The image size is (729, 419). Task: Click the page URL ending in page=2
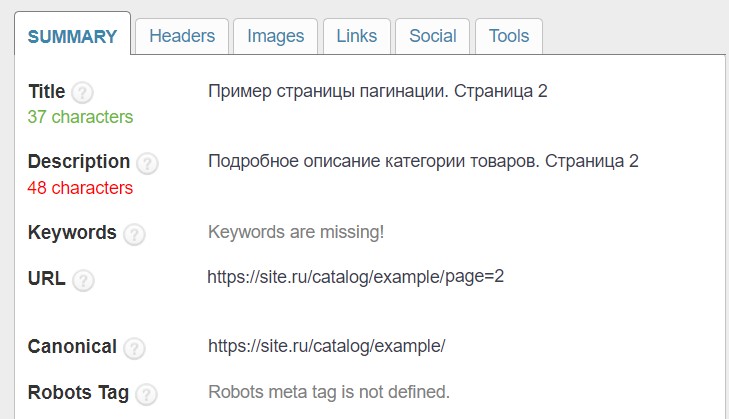[356, 277]
